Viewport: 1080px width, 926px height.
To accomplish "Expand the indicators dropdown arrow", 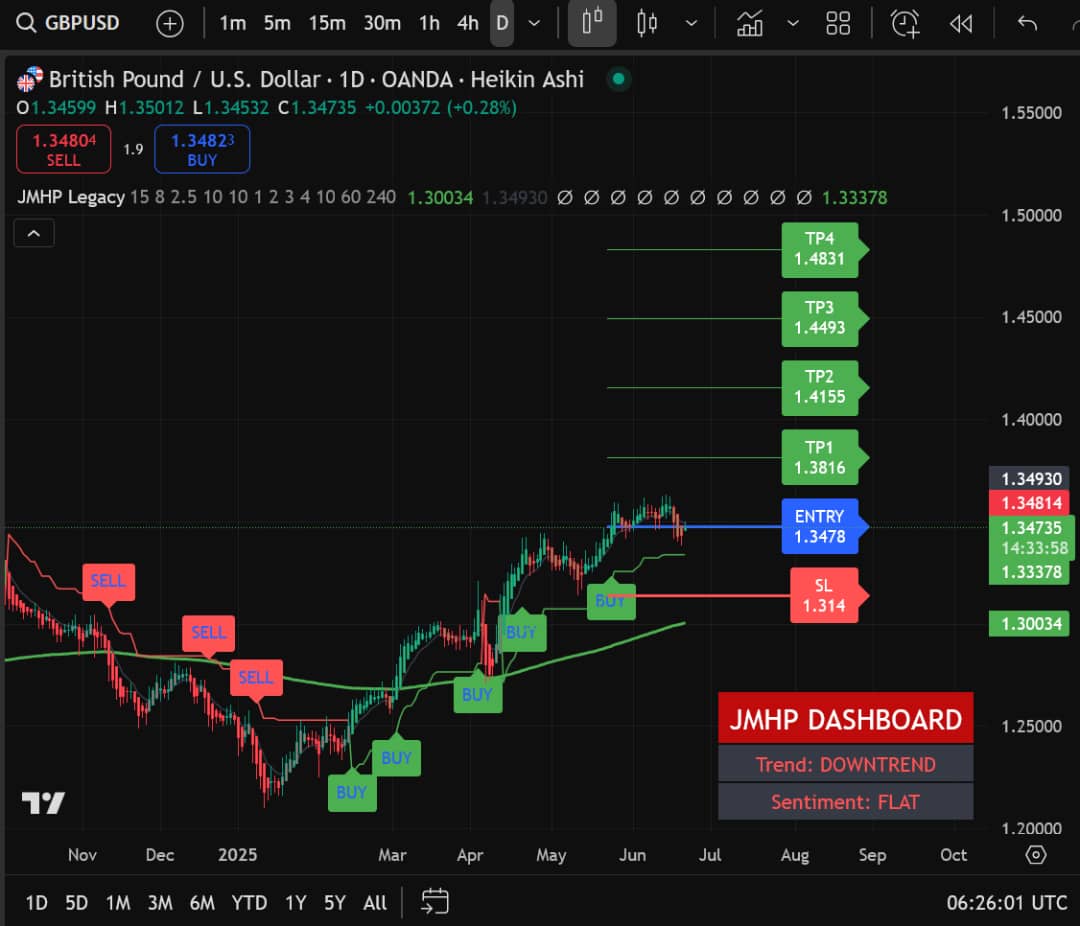I will (793, 23).
